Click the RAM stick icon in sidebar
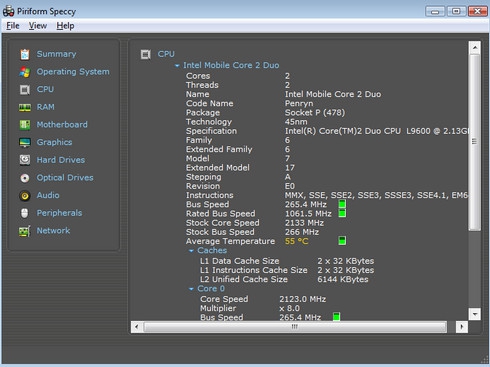 point(25,107)
